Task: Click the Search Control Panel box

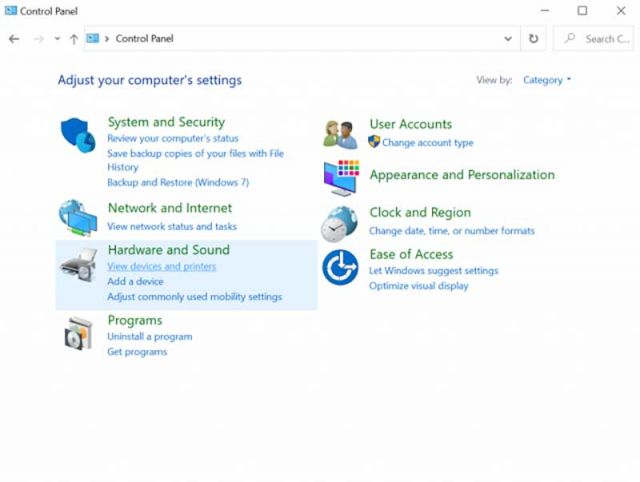Action: point(598,39)
